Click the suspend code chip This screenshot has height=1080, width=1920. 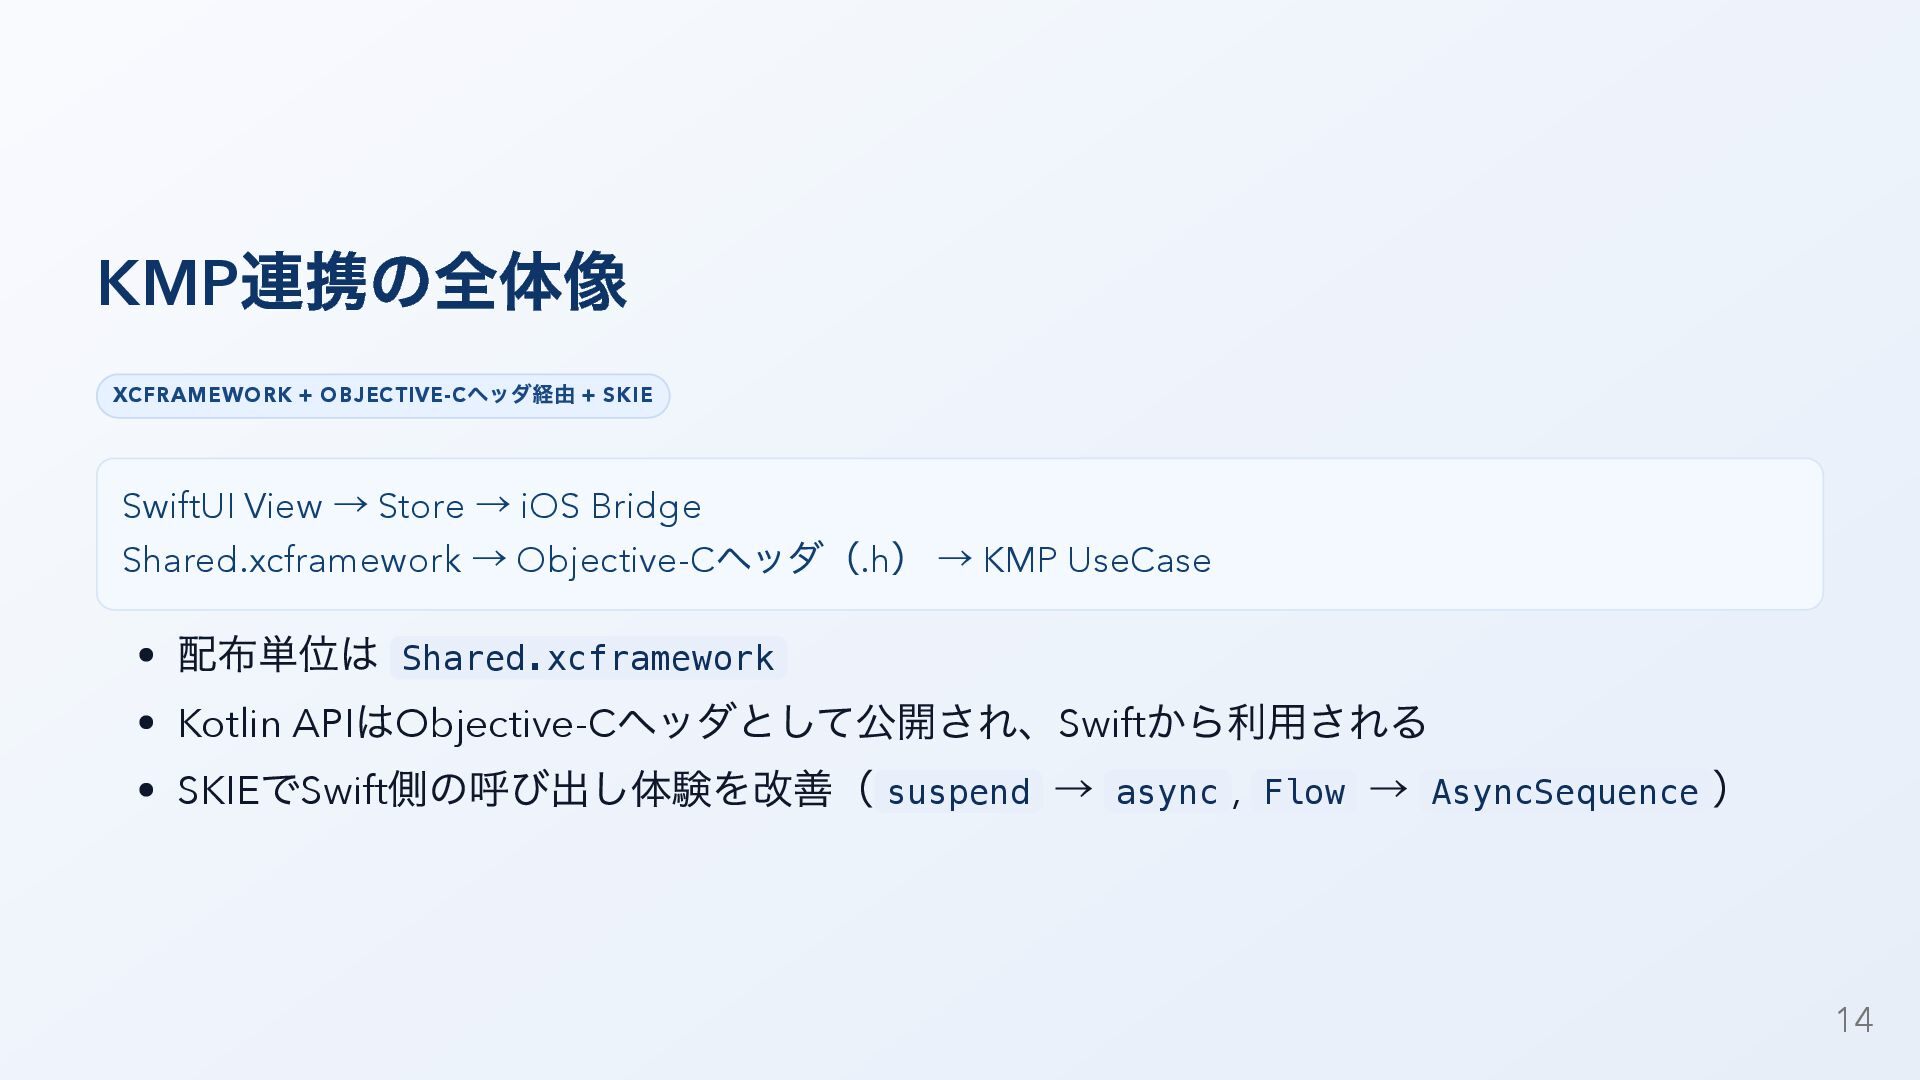coord(958,792)
